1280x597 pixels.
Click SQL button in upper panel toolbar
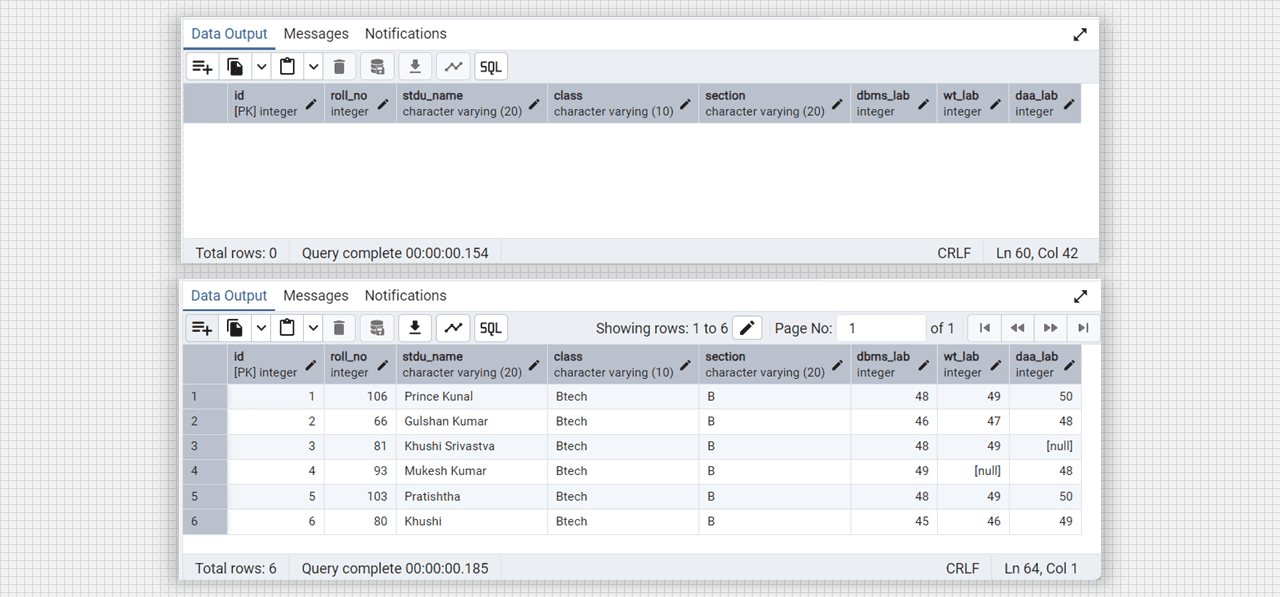pos(491,67)
